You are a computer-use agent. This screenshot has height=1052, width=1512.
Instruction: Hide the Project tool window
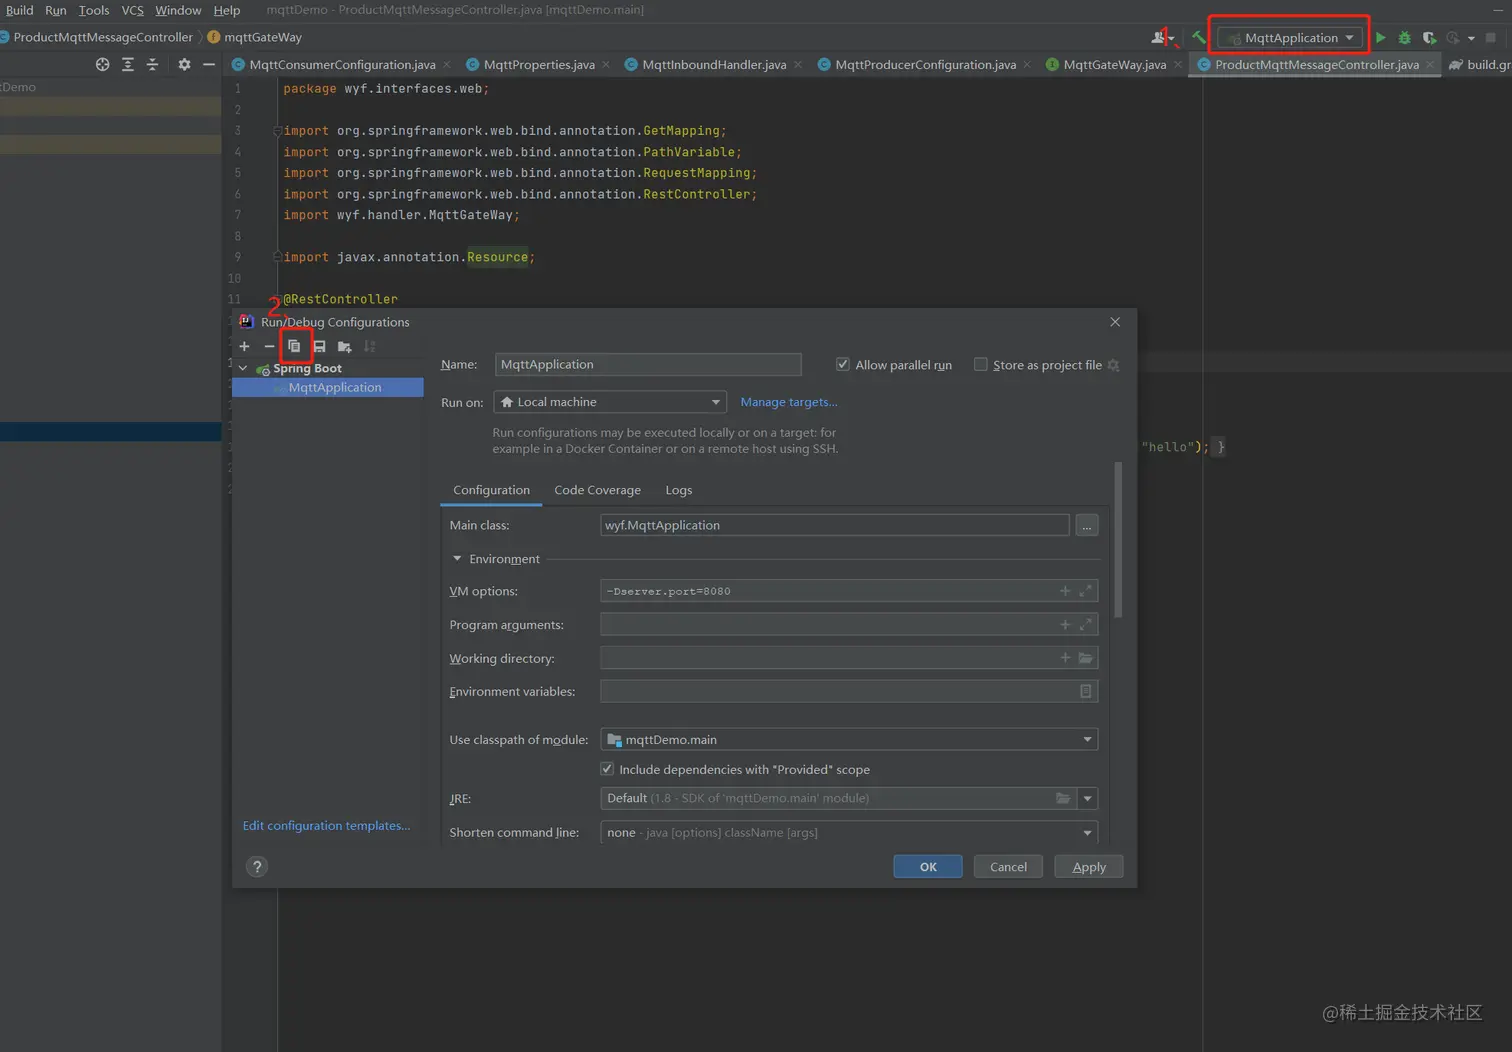tap(209, 64)
